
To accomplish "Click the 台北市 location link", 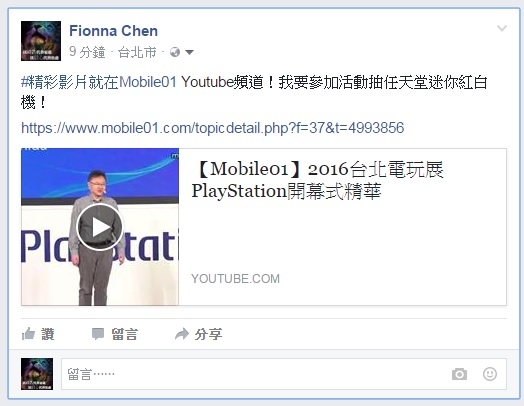I will click(x=137, y=52).
